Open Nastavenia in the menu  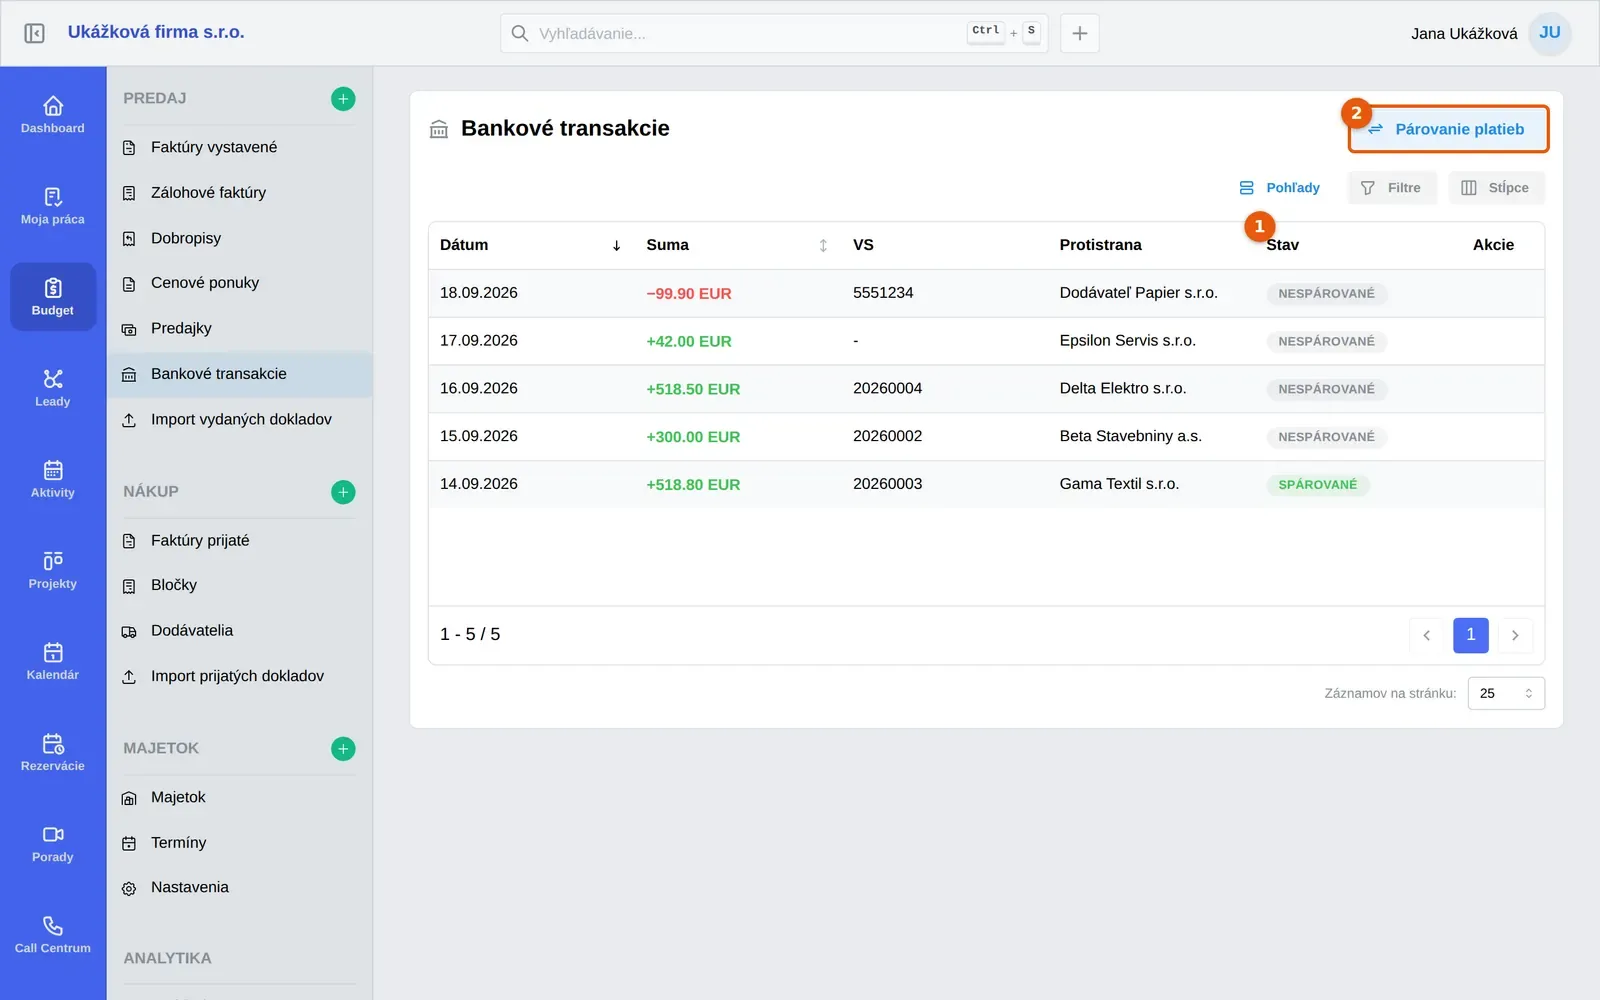click(239, 888)
